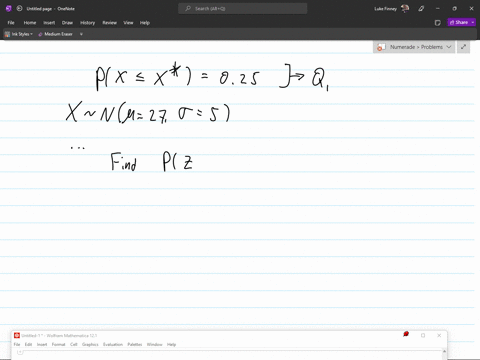Select the Medium Eraser tool
480x360 pixels.
coord(55,34)
